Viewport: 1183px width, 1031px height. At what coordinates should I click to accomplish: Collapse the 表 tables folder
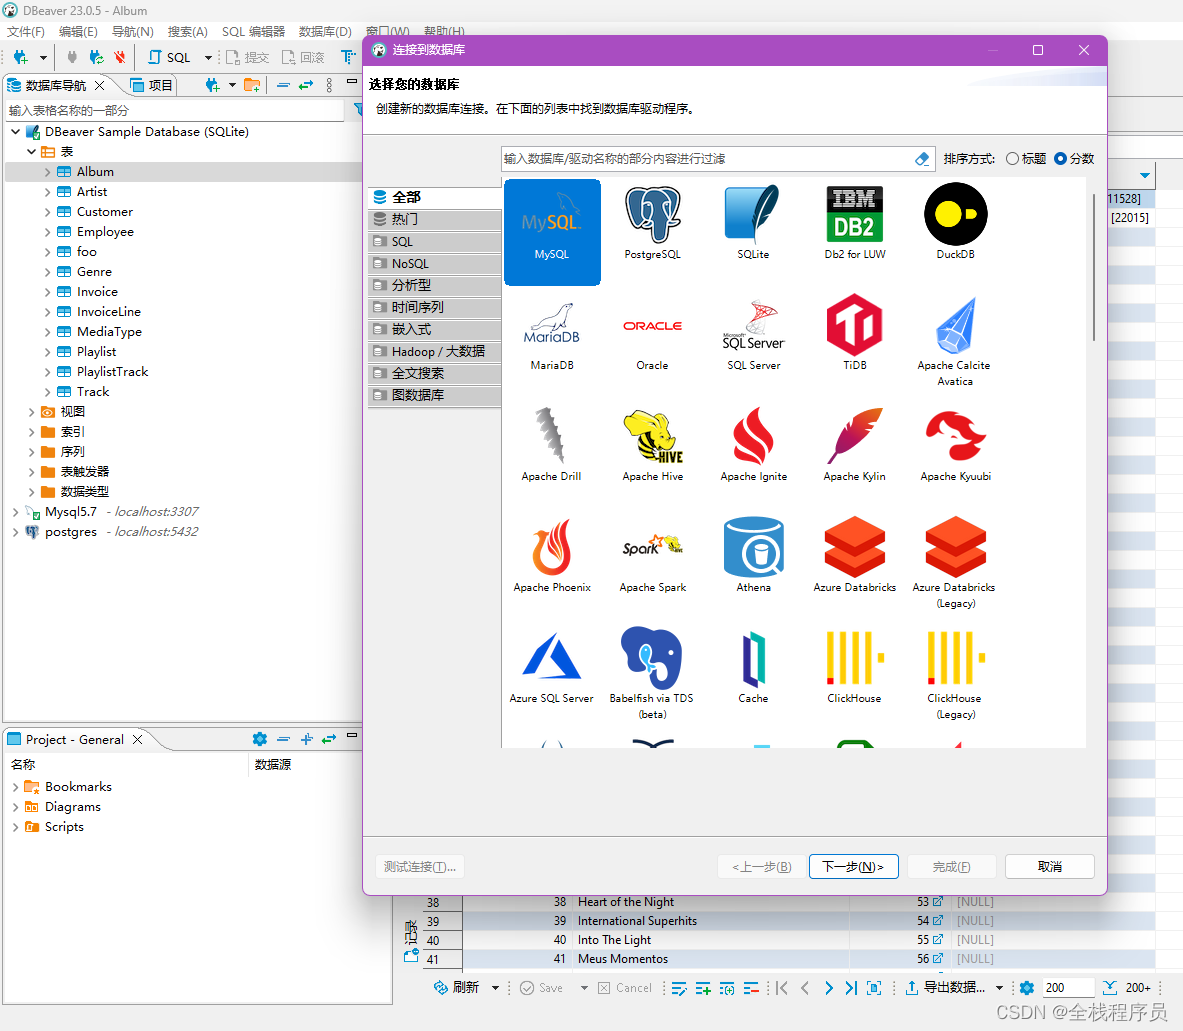point(32,152)
